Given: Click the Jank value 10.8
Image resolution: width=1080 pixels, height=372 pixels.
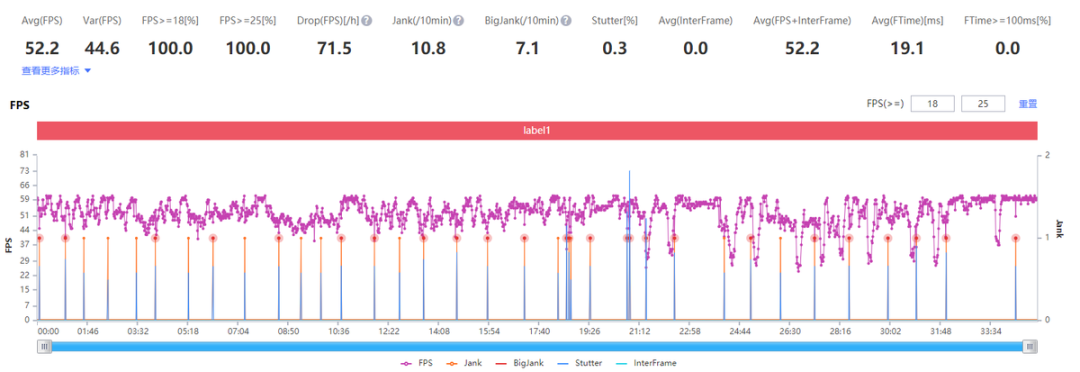Looking at the screenshot, I should click(x=428, y=48).
